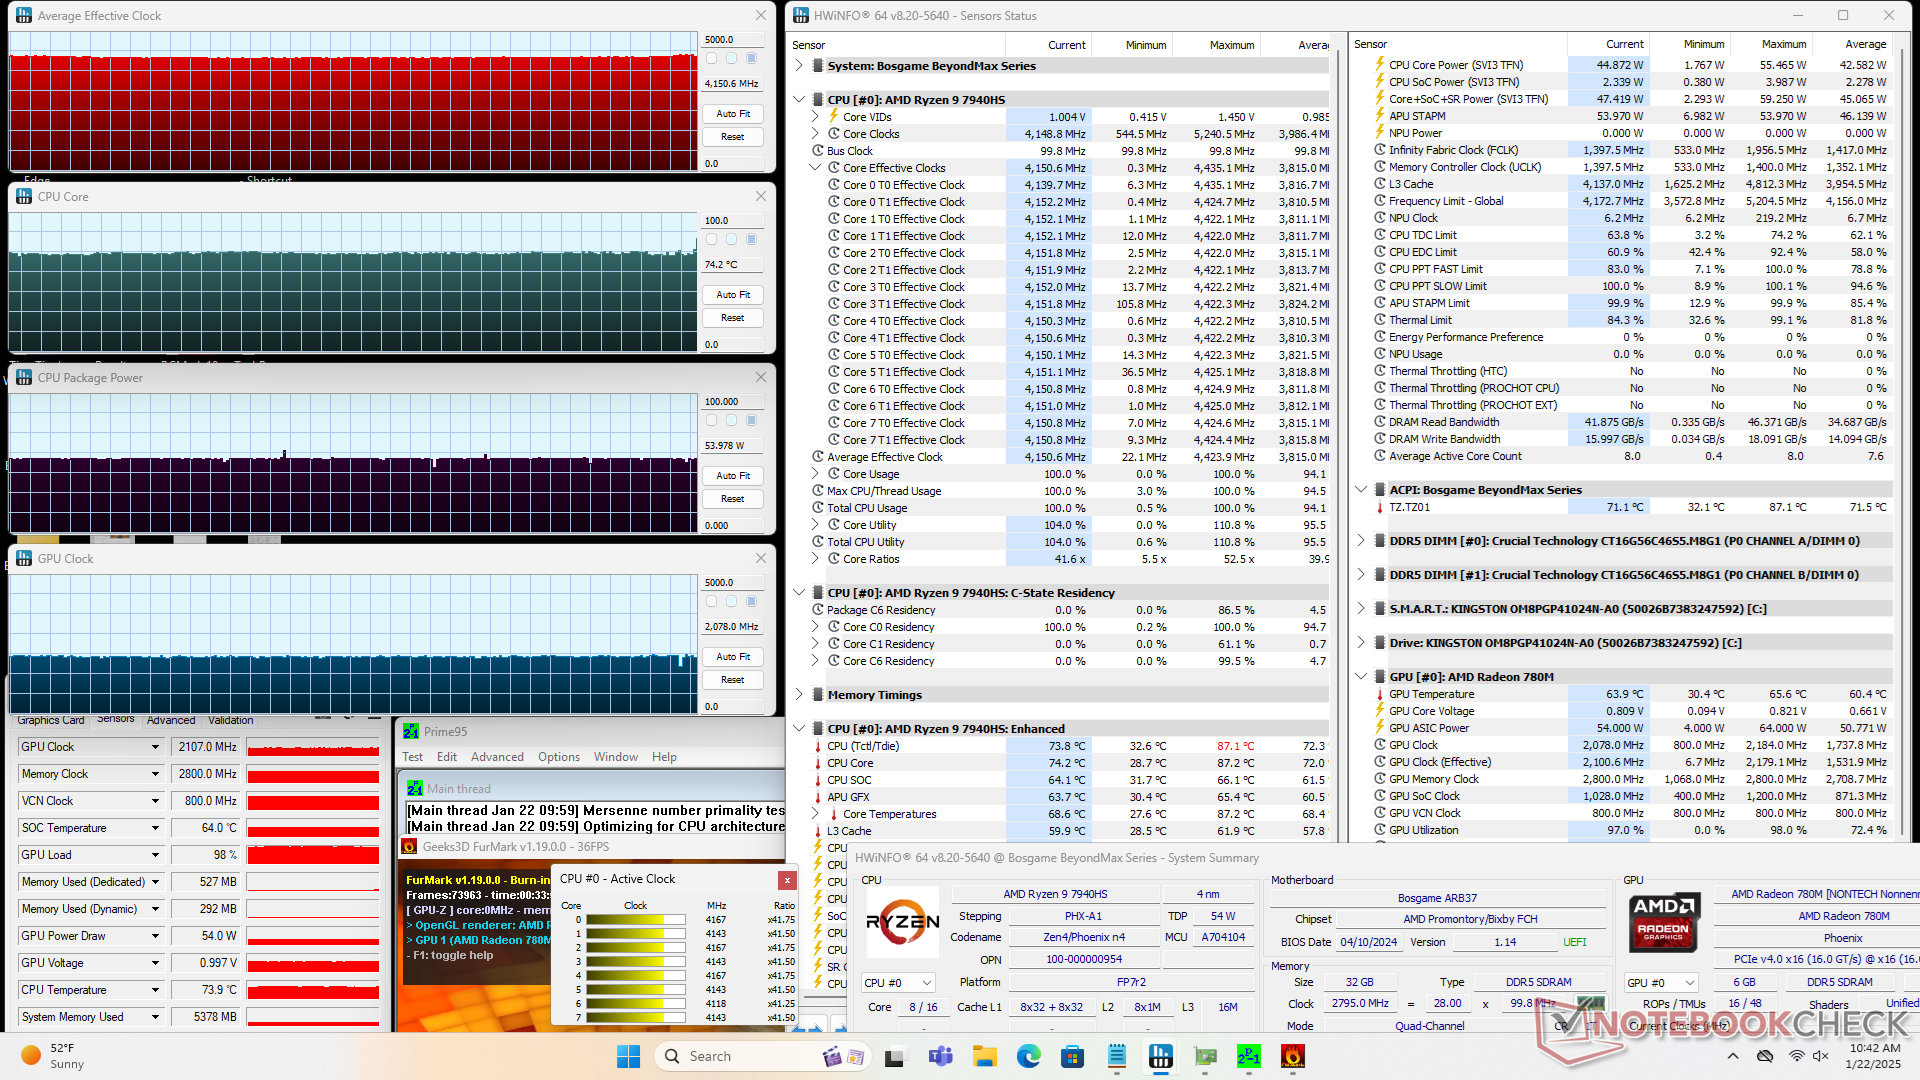
Task: Click Reset in CPU Package Power graph
Action: (x=733, y=499)
